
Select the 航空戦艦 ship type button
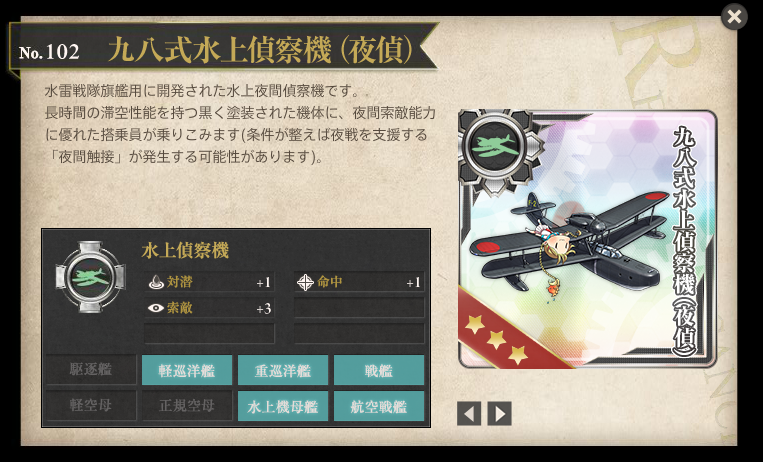pos(379,406)
